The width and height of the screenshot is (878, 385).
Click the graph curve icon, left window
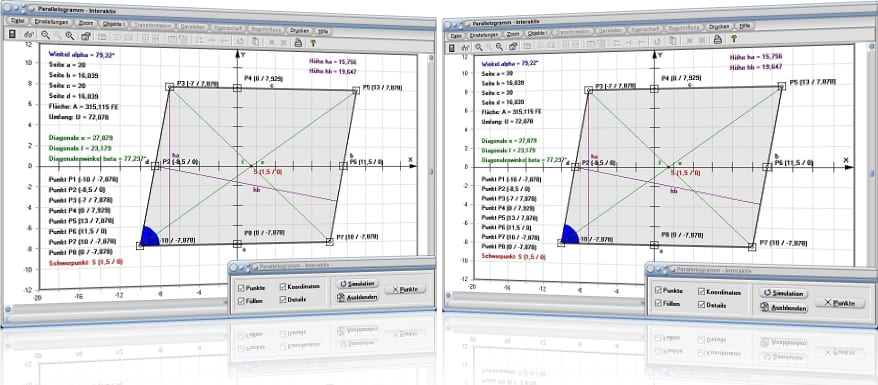tap(29, 35)
